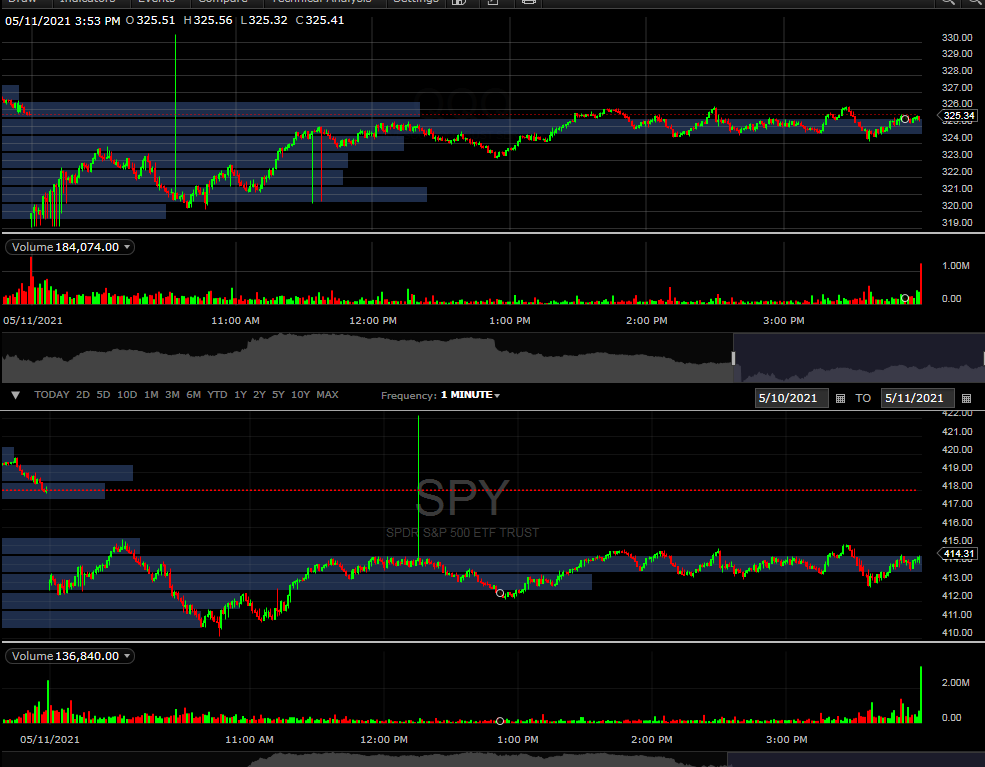Switch to the 1M time range
The width and height of the screenshot is (985, 767).
pos(151,394)
